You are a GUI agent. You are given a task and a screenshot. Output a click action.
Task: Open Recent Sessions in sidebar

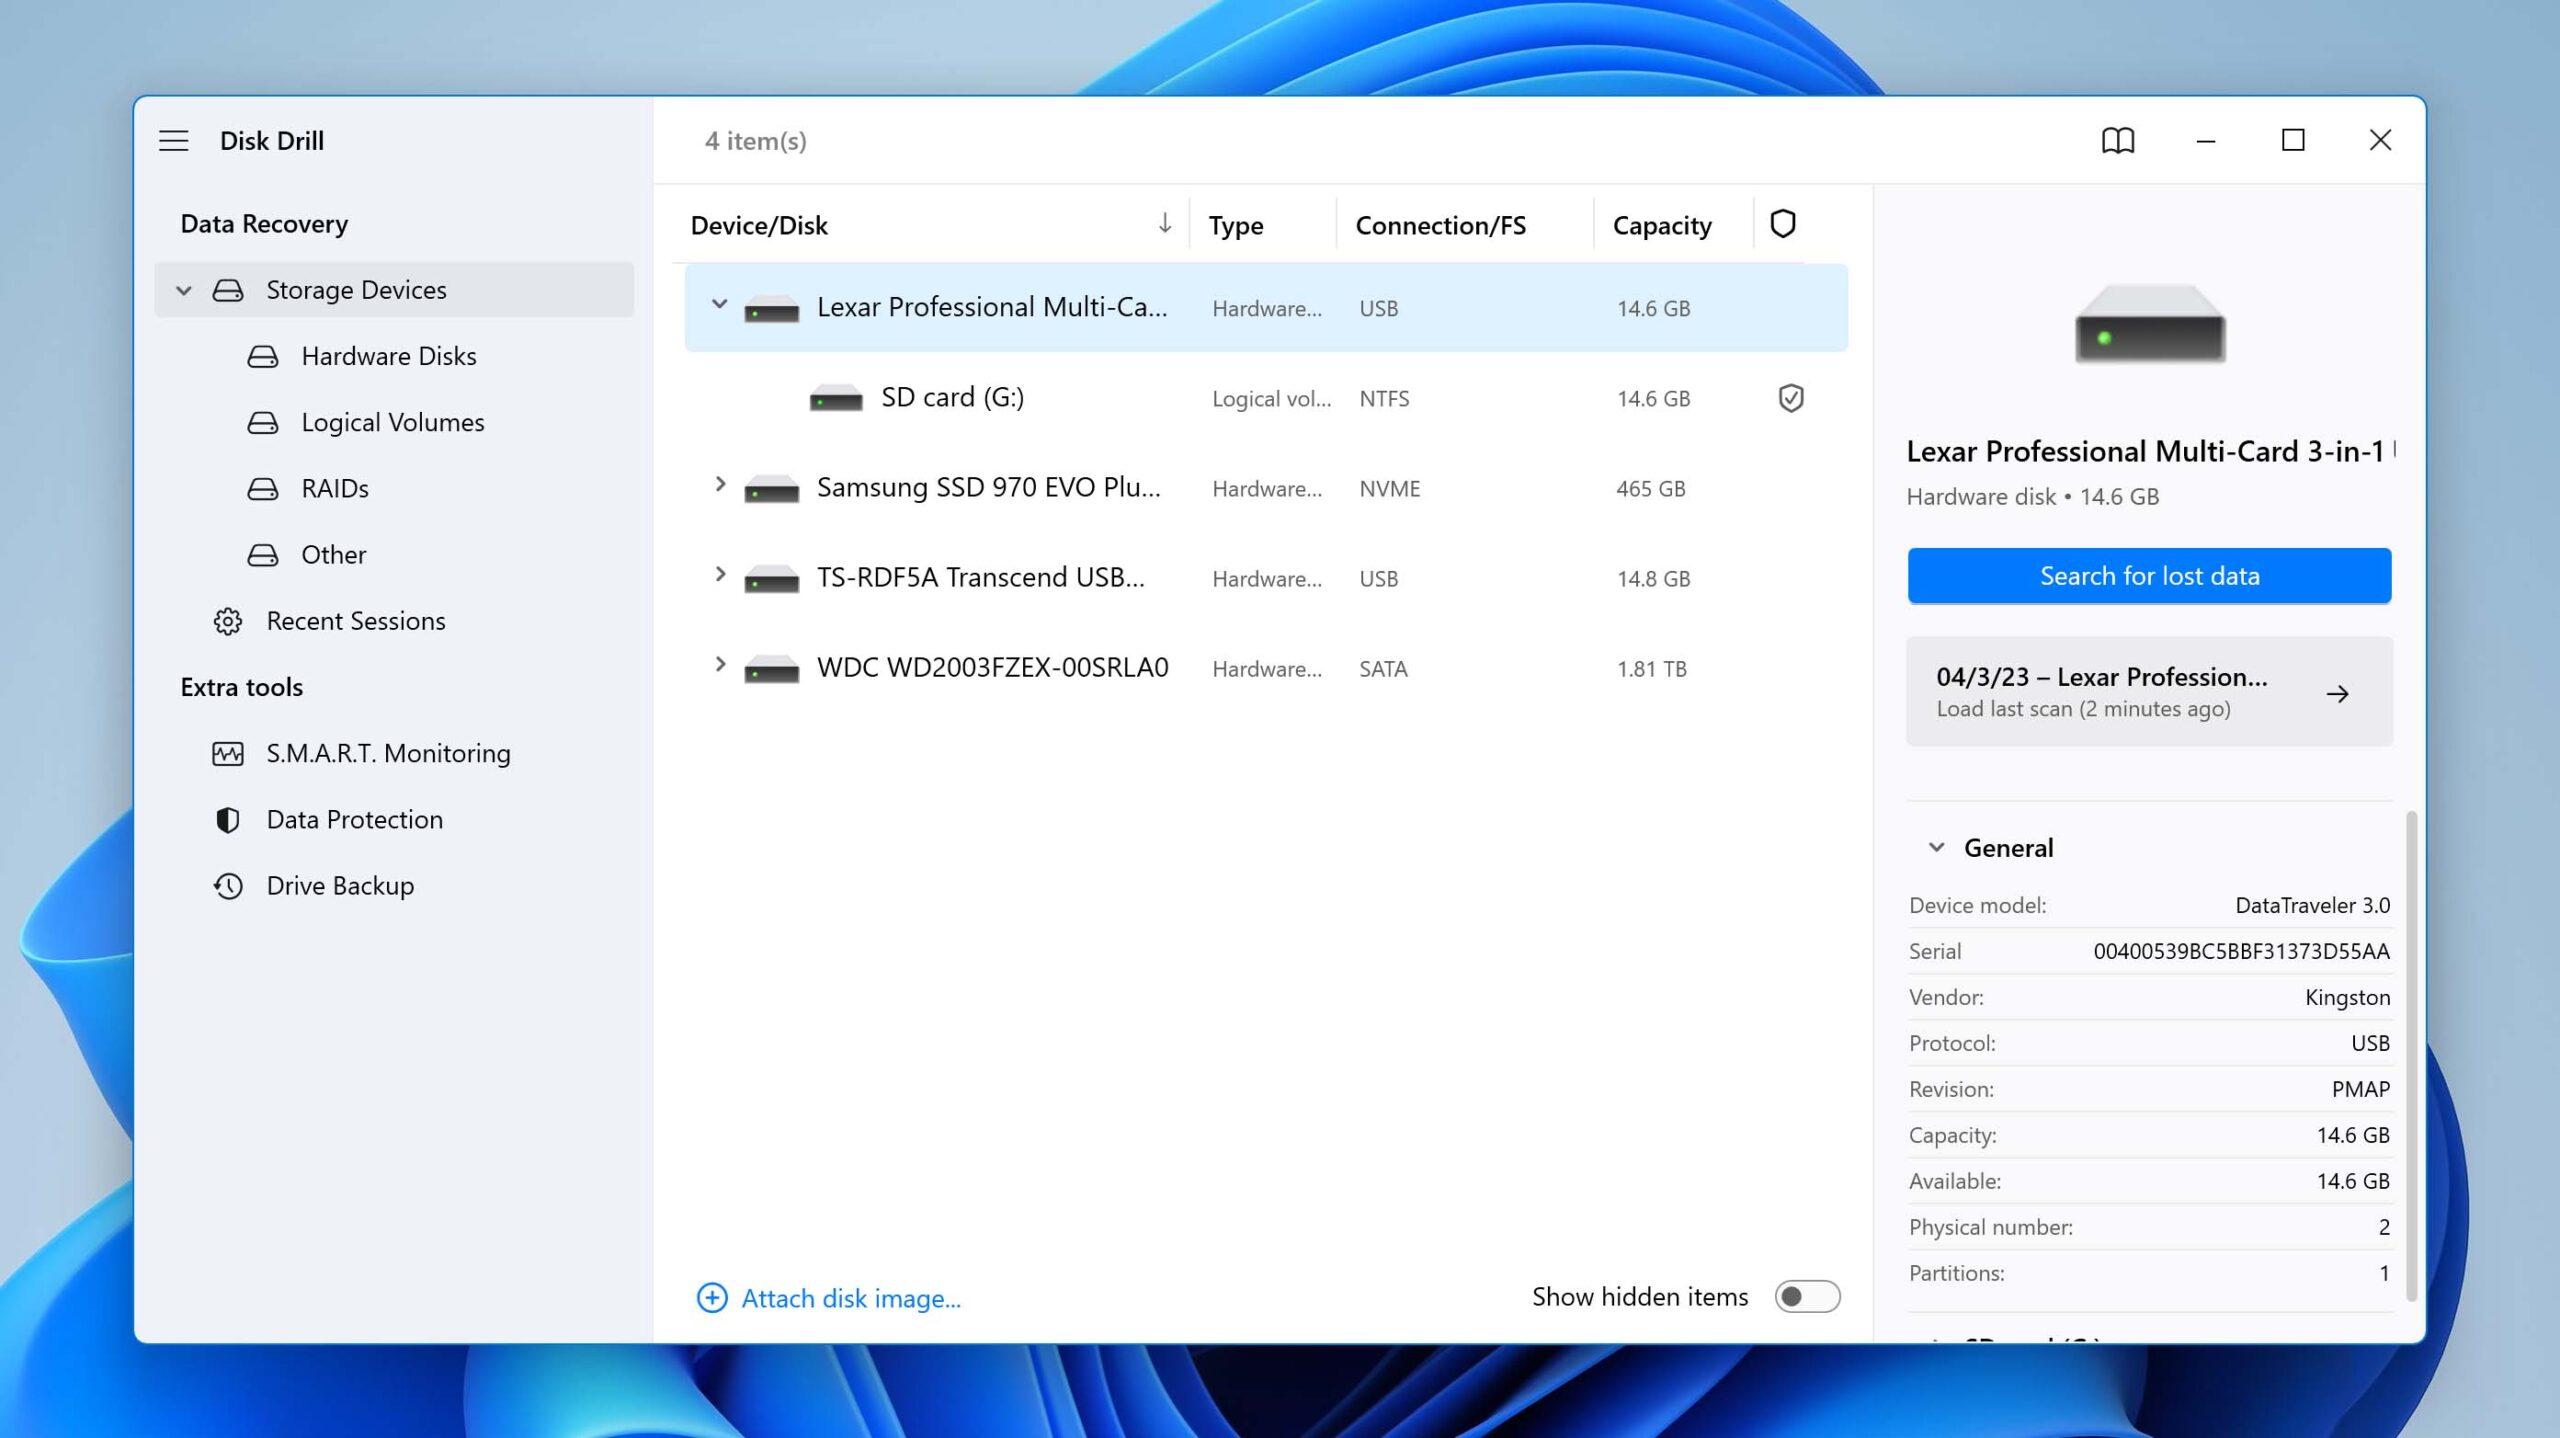coord(356,621)
